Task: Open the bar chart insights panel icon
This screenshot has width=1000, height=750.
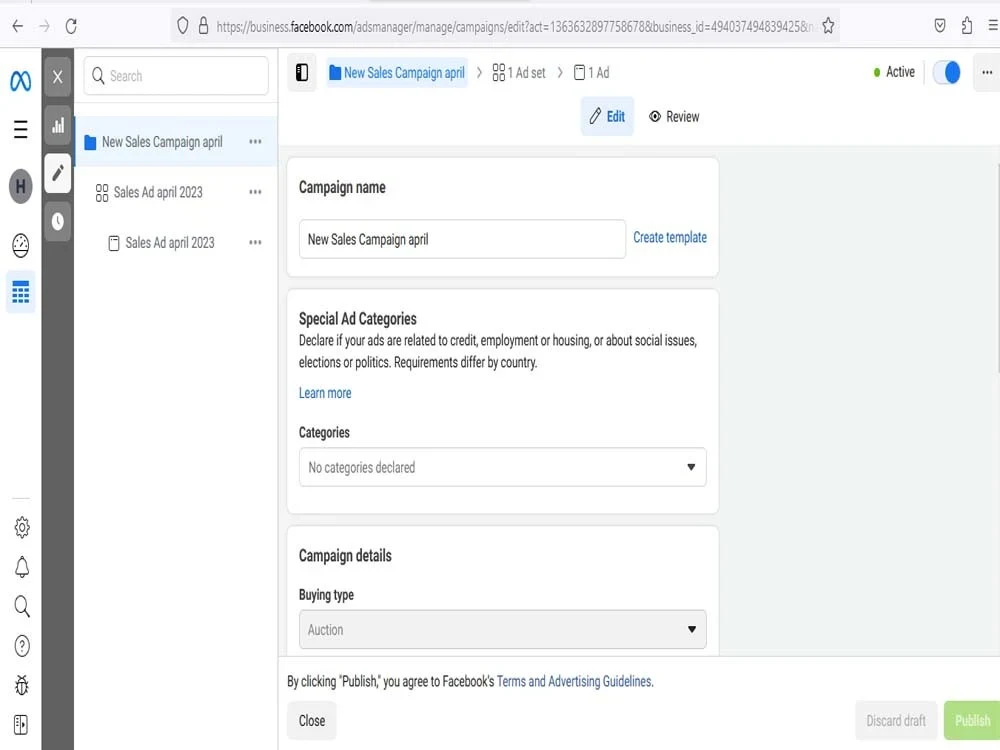Action: coord(58,126)
